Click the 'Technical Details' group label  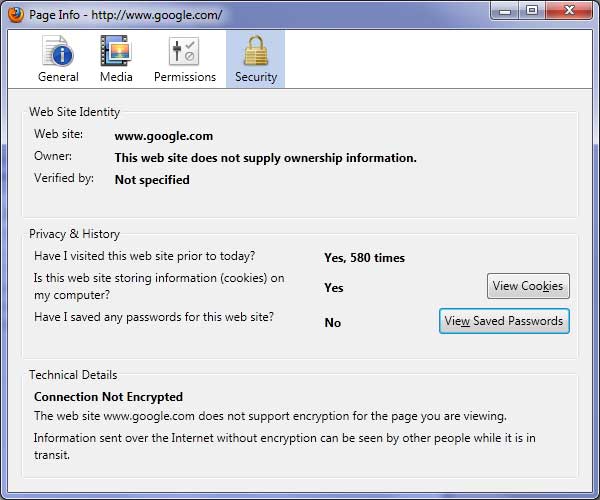(x=73, y=375)
